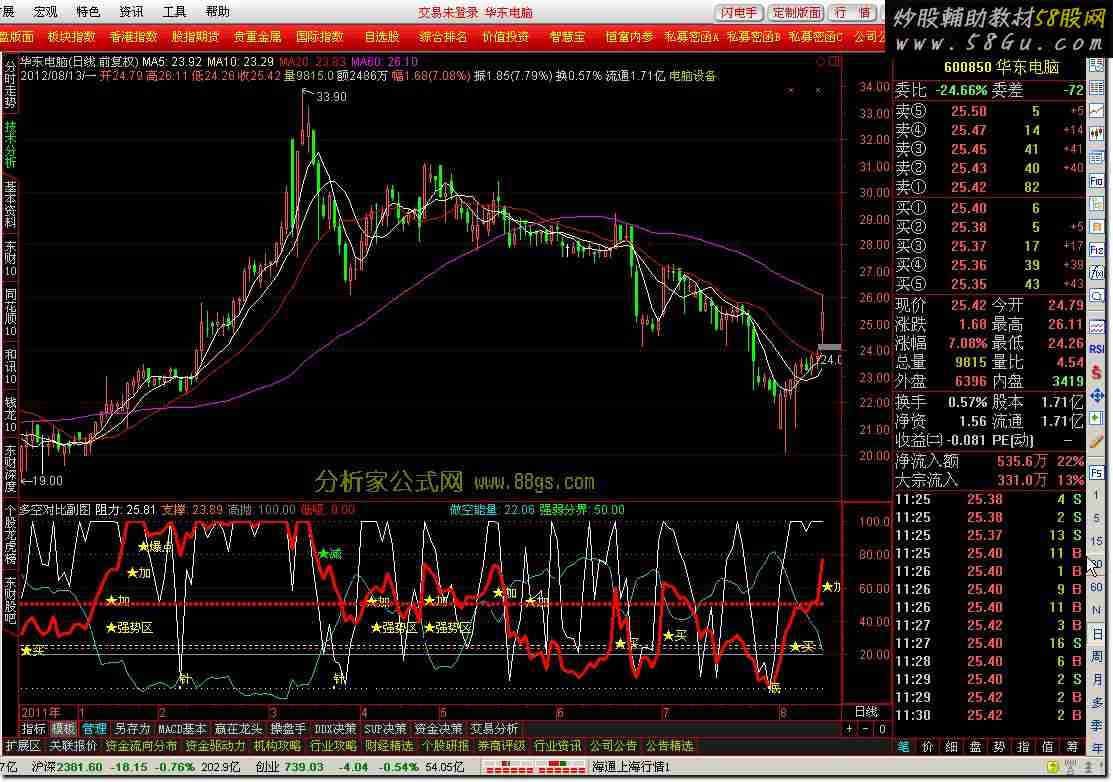Choose 资金决策 template
This screenshot has width=1113, height=782.
click(438, 729)
